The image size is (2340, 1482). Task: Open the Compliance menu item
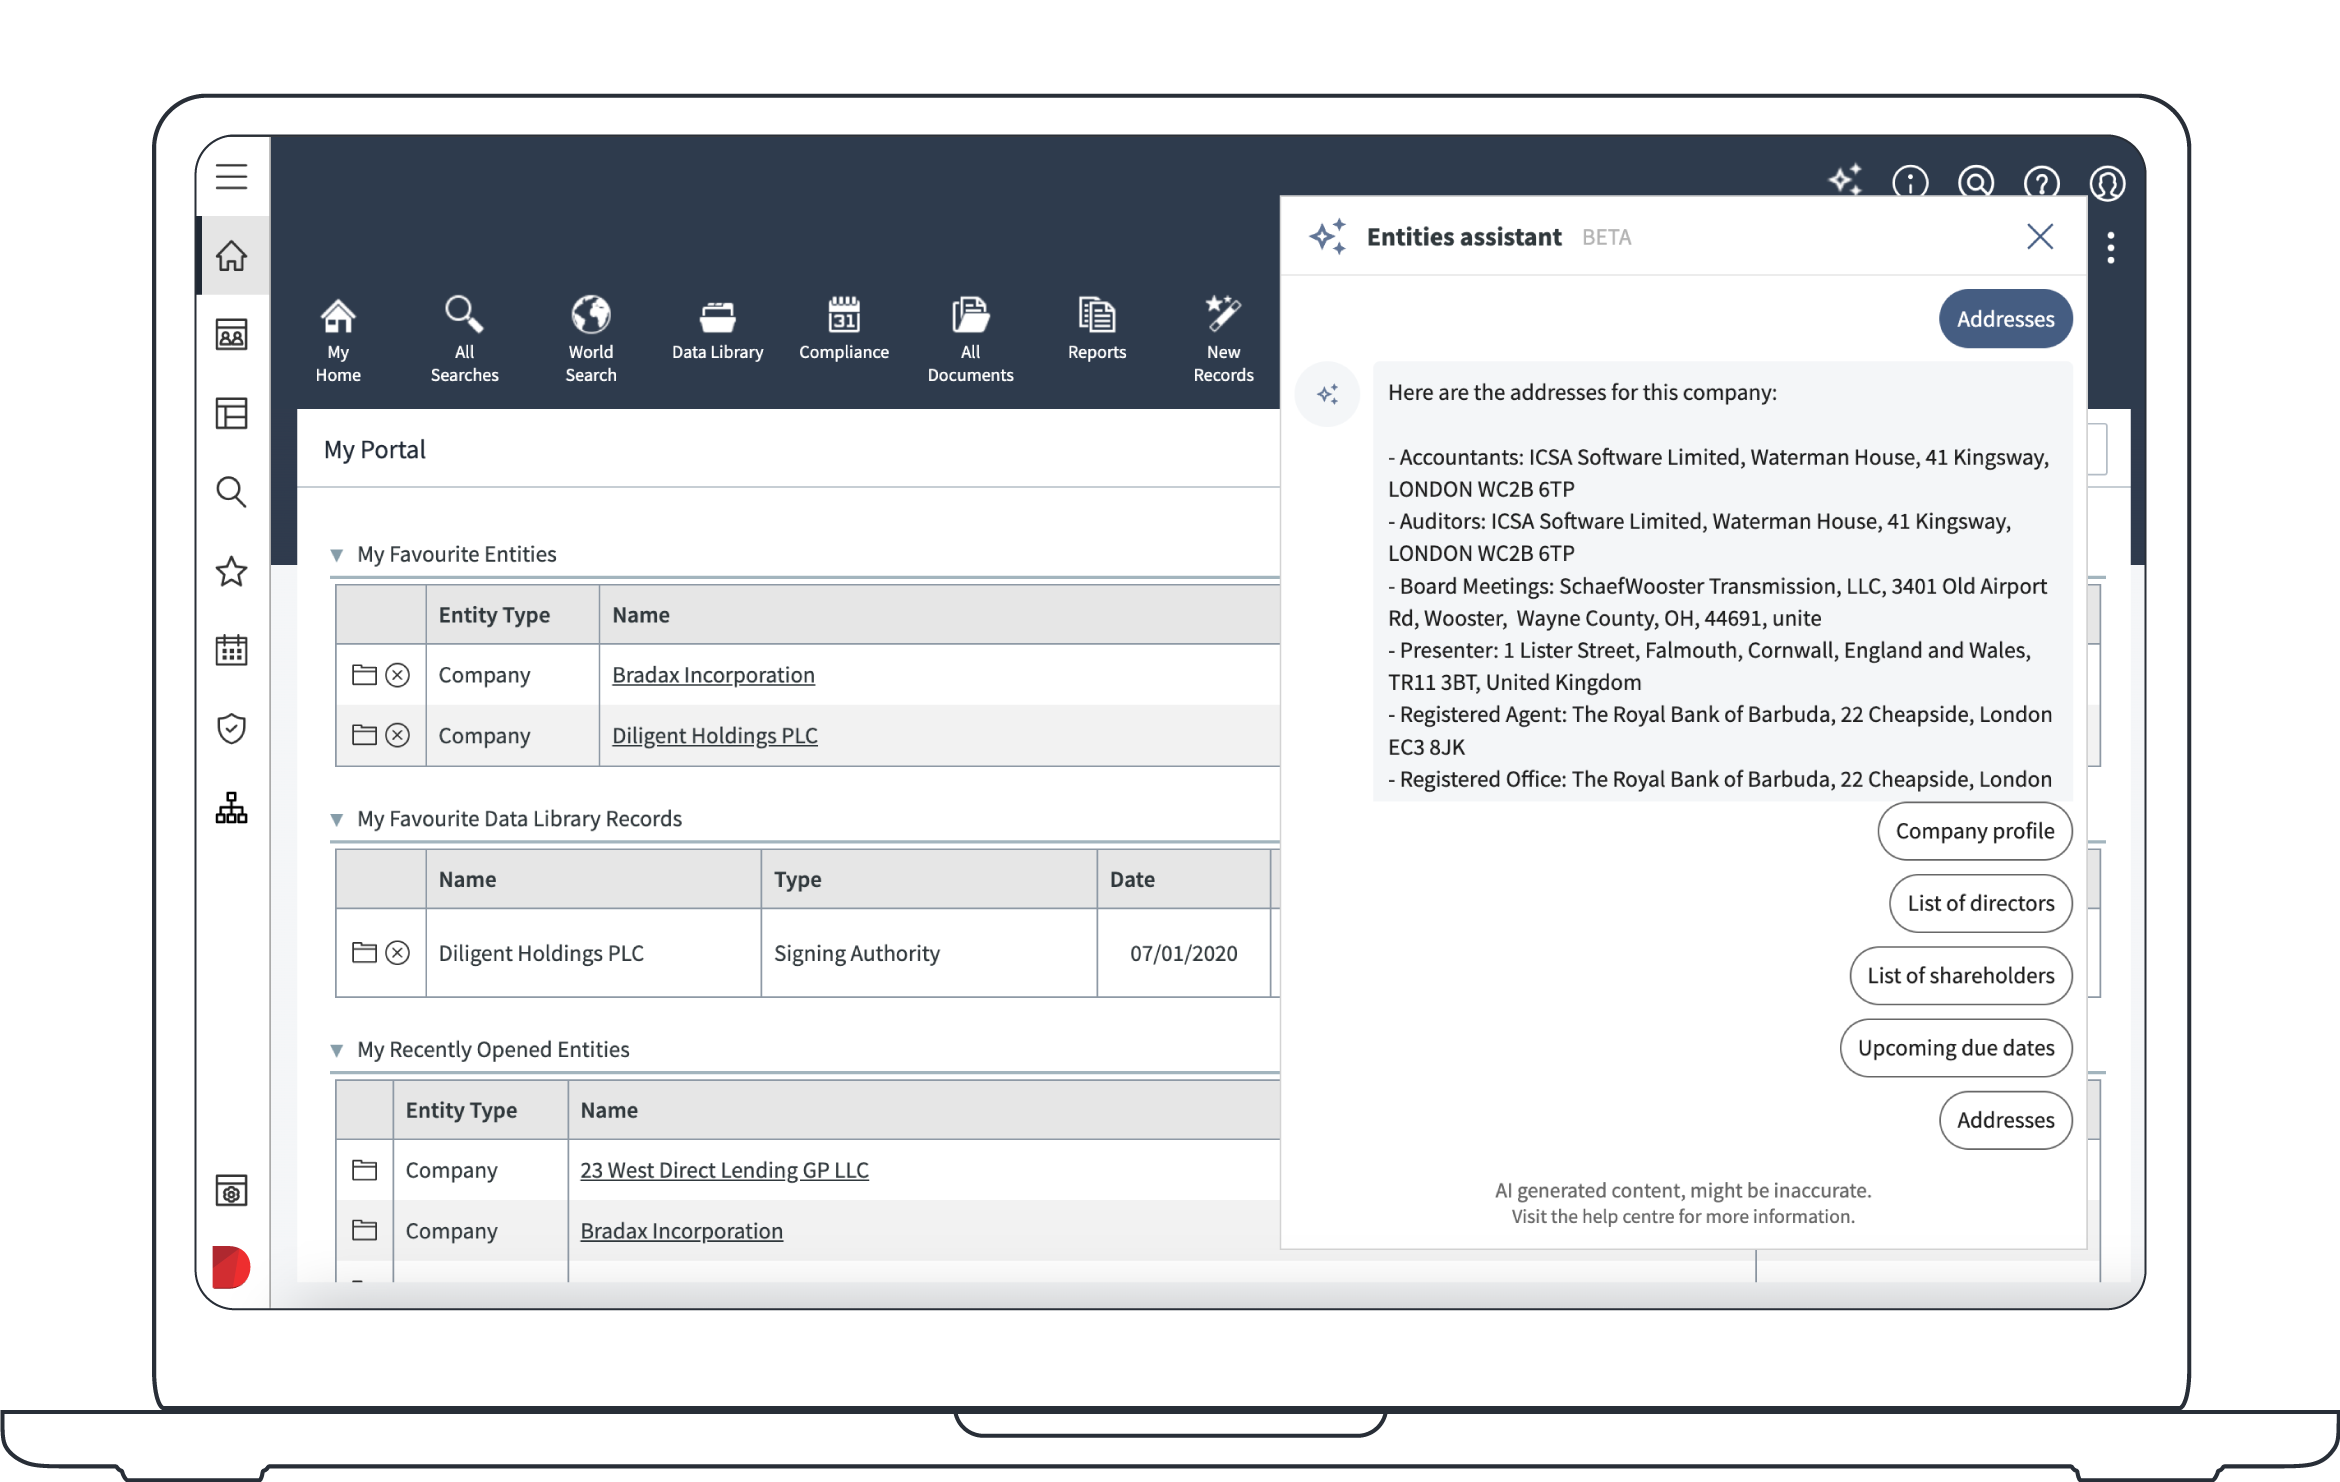click(843, 330)
